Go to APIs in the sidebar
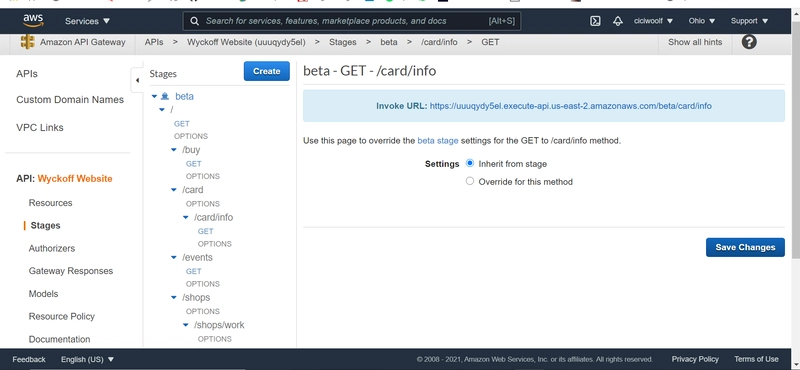This screenshot has height=370, width=800. tap(27, 73)
